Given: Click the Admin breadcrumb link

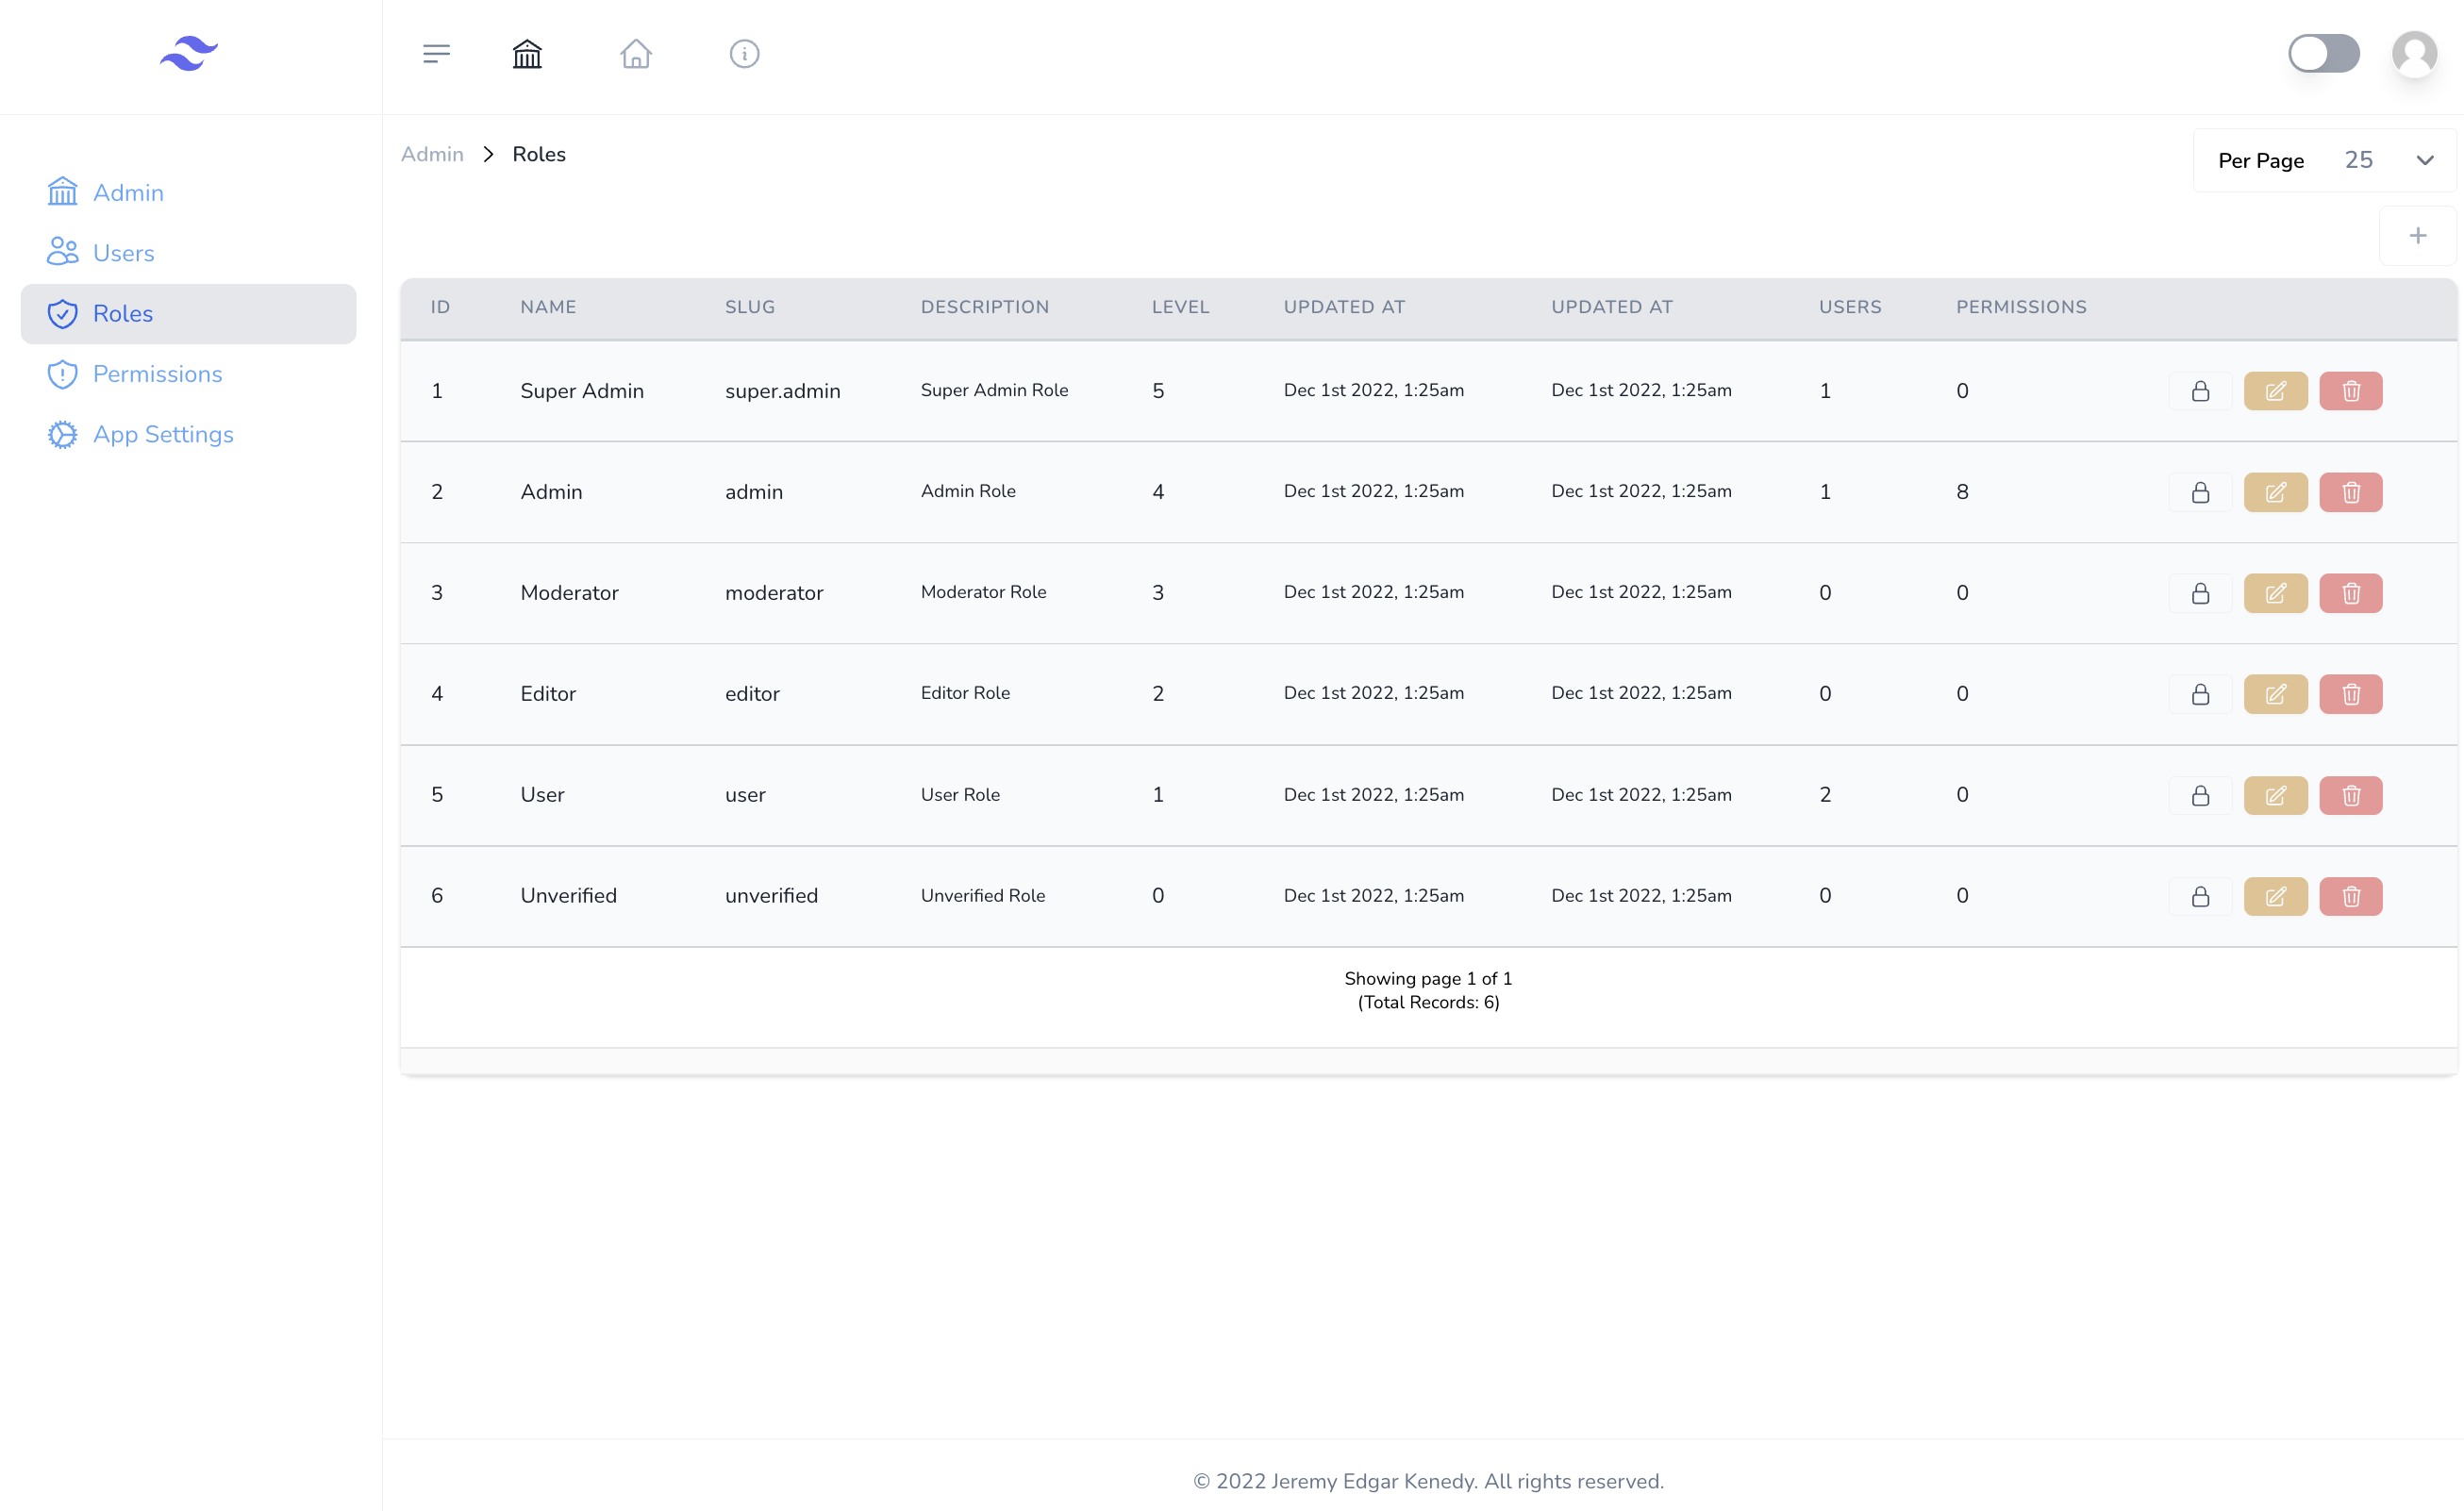Looking at the screenshot, I should pos(432,154).
